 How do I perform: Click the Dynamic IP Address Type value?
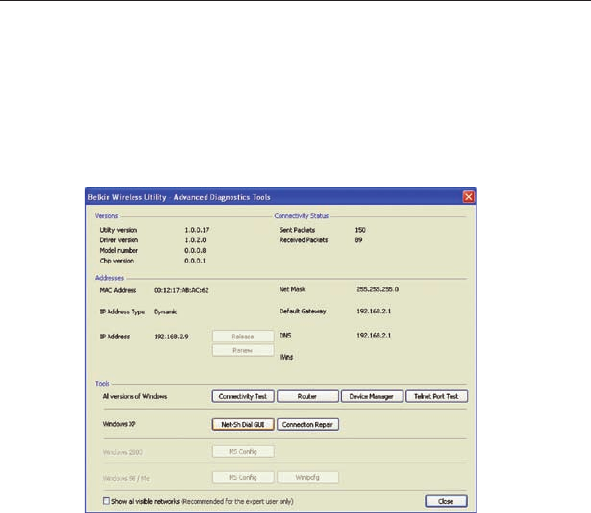165,312
